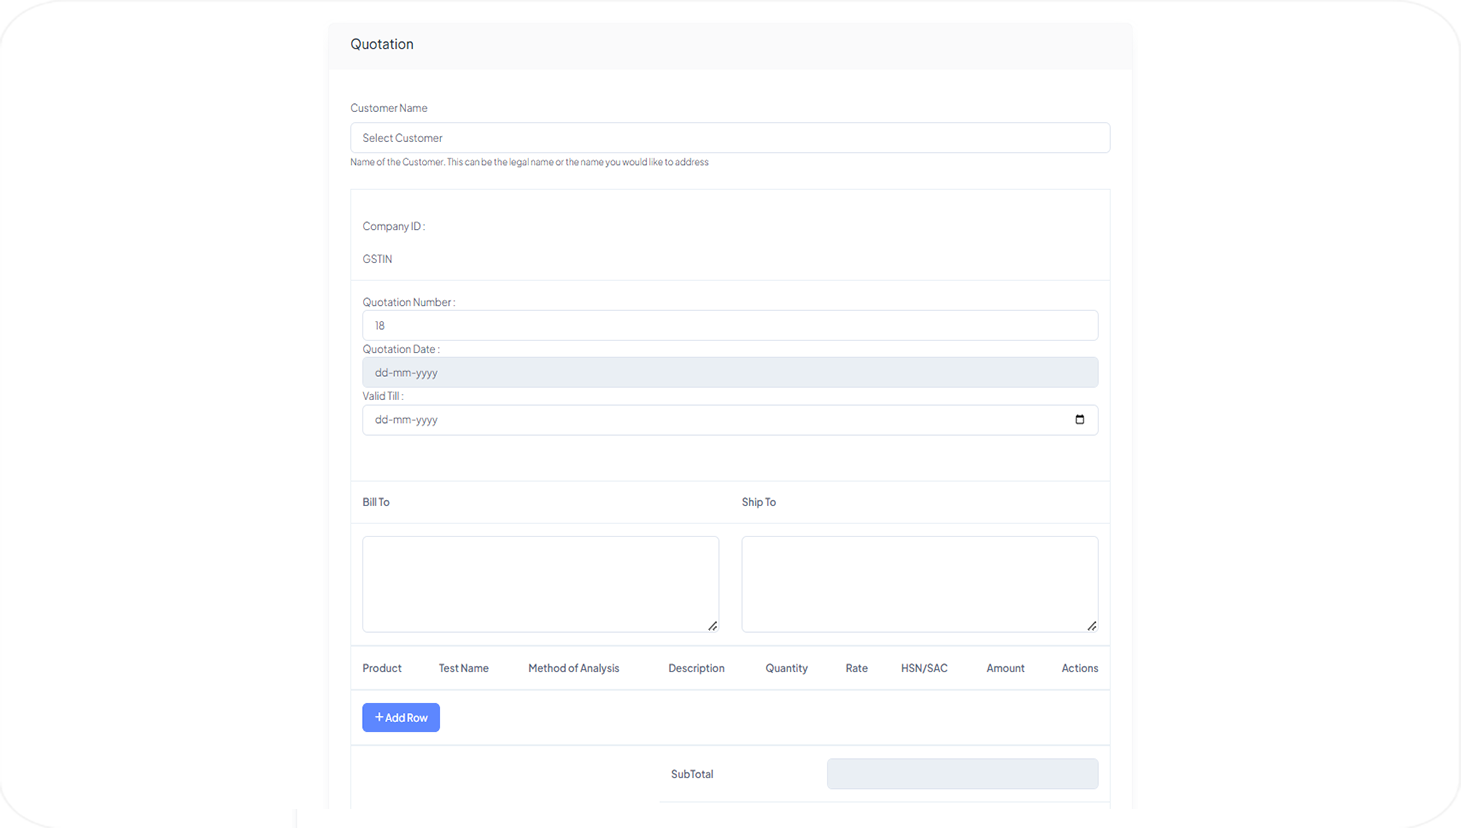Click the Quantity column header

click(786, 668)
